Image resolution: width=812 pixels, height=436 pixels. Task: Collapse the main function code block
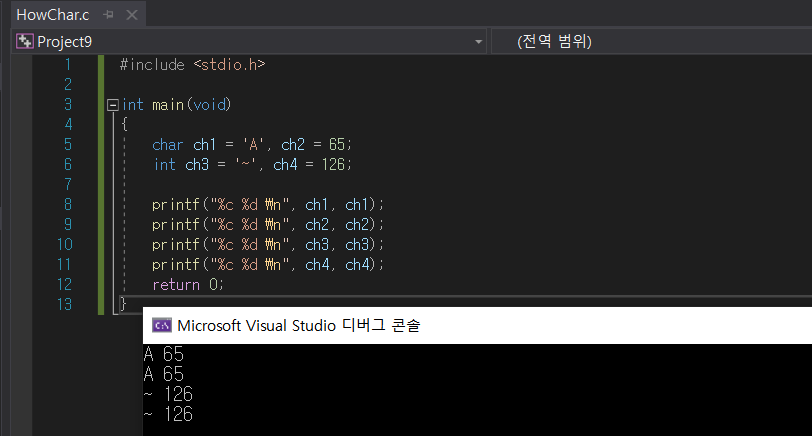coord(112,105)
